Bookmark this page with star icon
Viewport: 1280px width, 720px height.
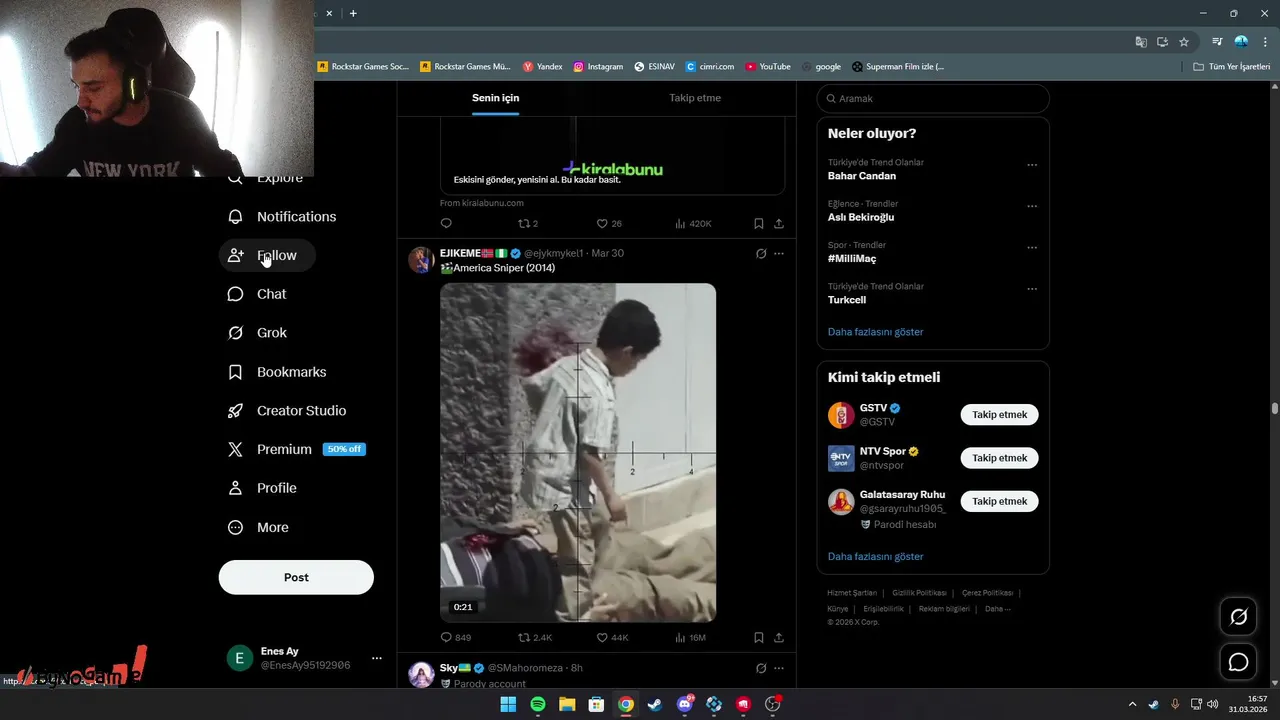click(x=1184, y=42)
